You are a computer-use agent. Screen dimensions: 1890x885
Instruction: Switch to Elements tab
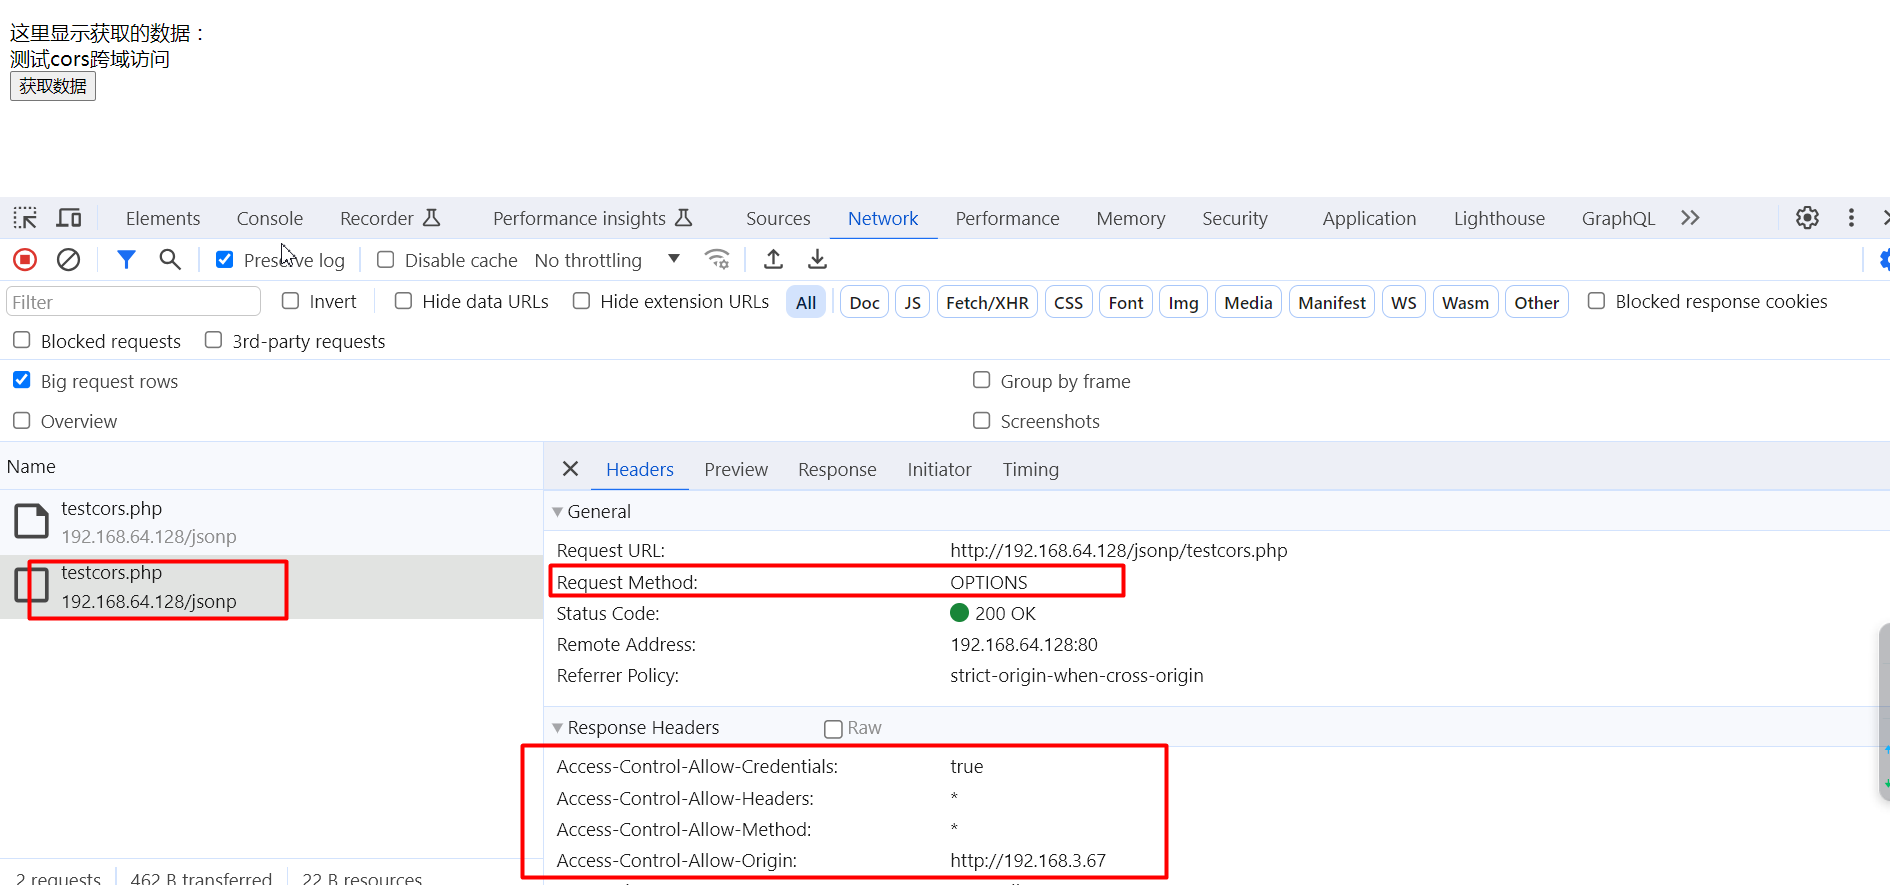tap(163, 218)
